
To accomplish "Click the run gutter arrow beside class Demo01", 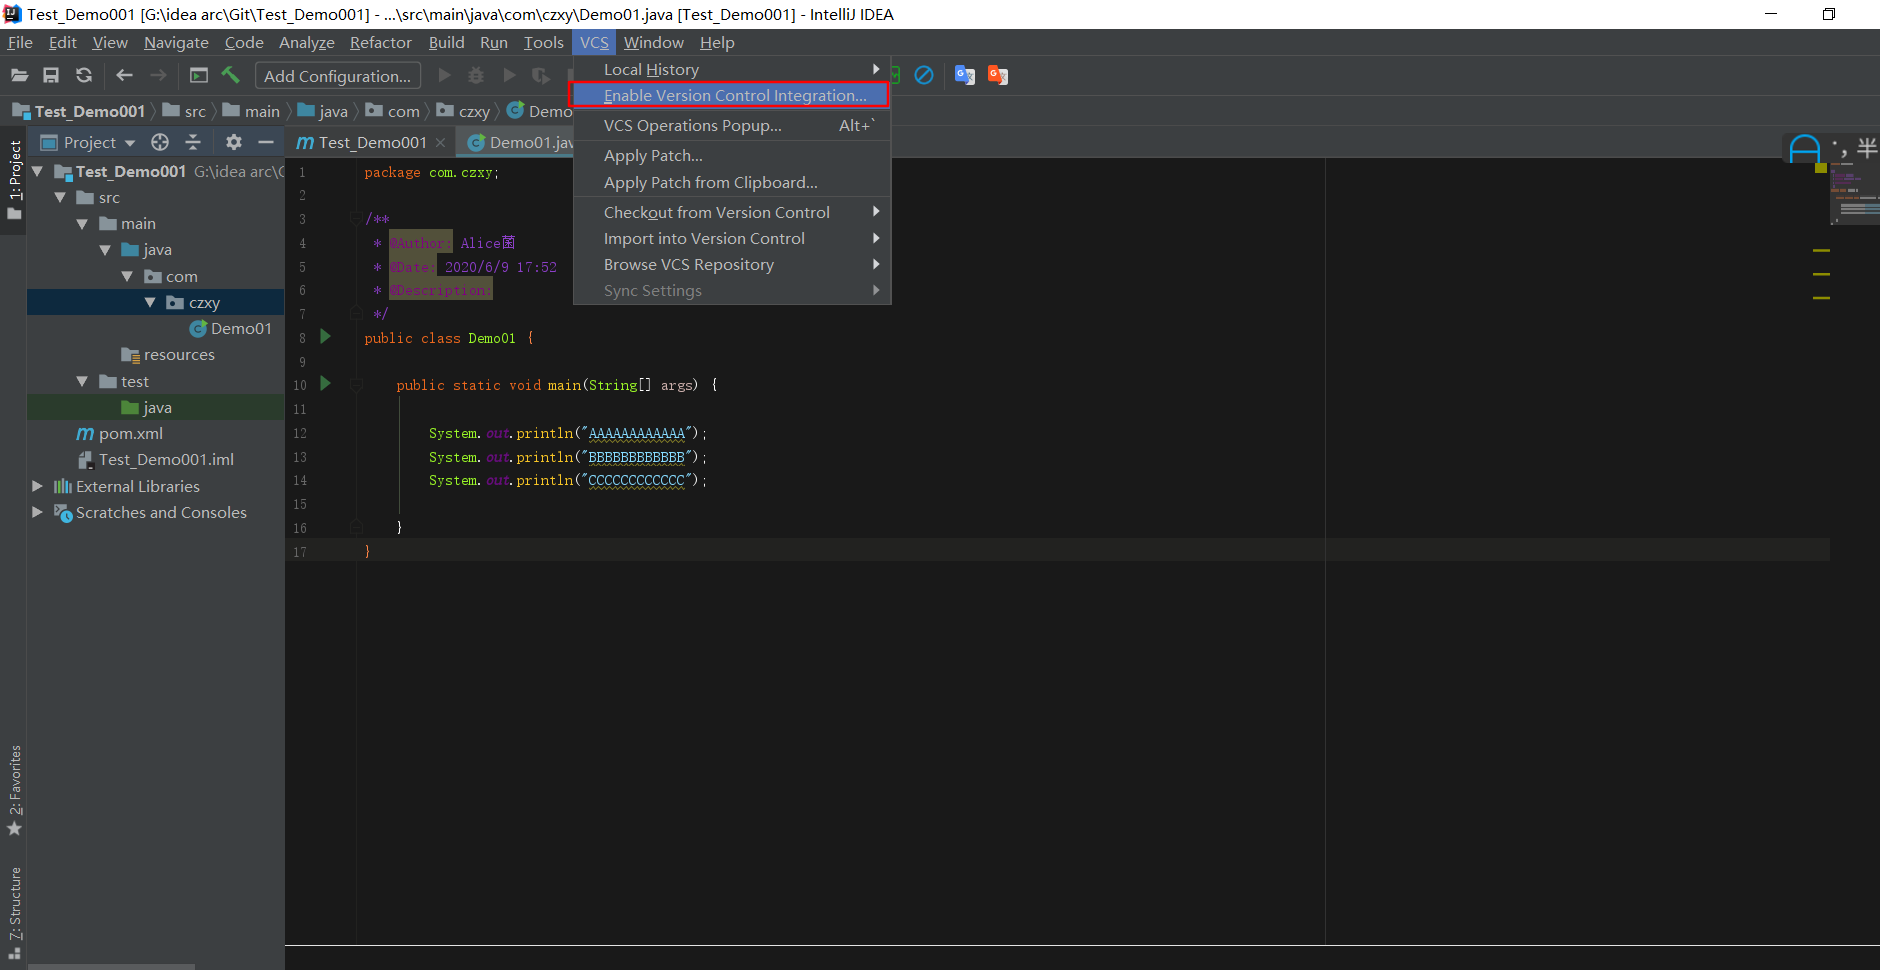I will (325, 337).
